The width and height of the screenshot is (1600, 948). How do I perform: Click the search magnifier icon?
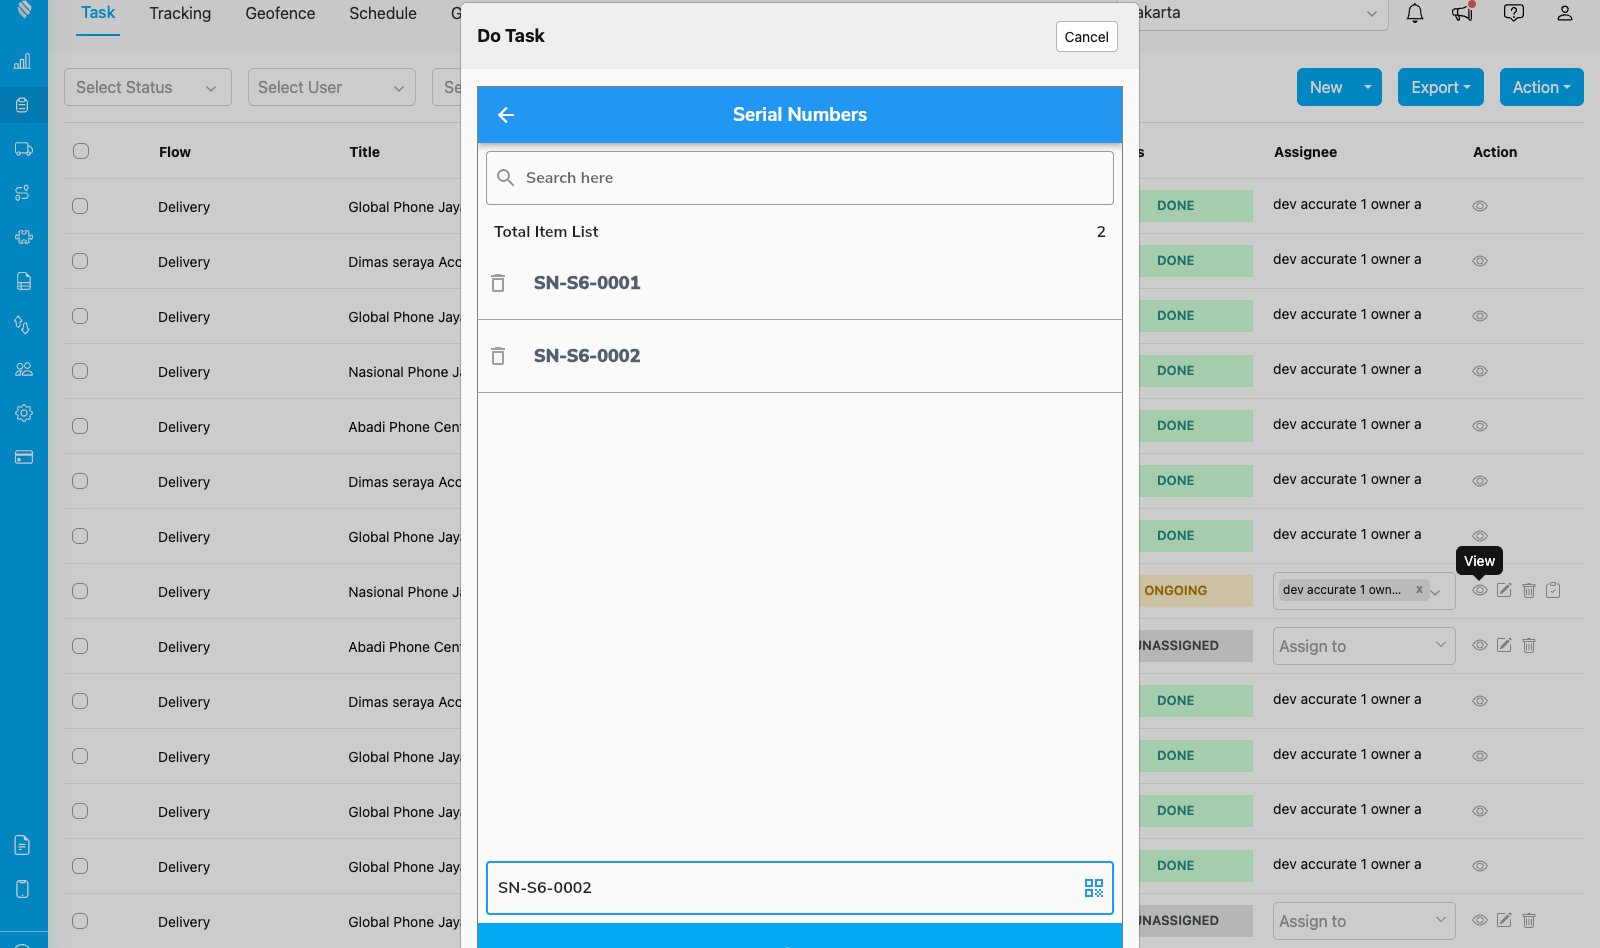point(506,178)
